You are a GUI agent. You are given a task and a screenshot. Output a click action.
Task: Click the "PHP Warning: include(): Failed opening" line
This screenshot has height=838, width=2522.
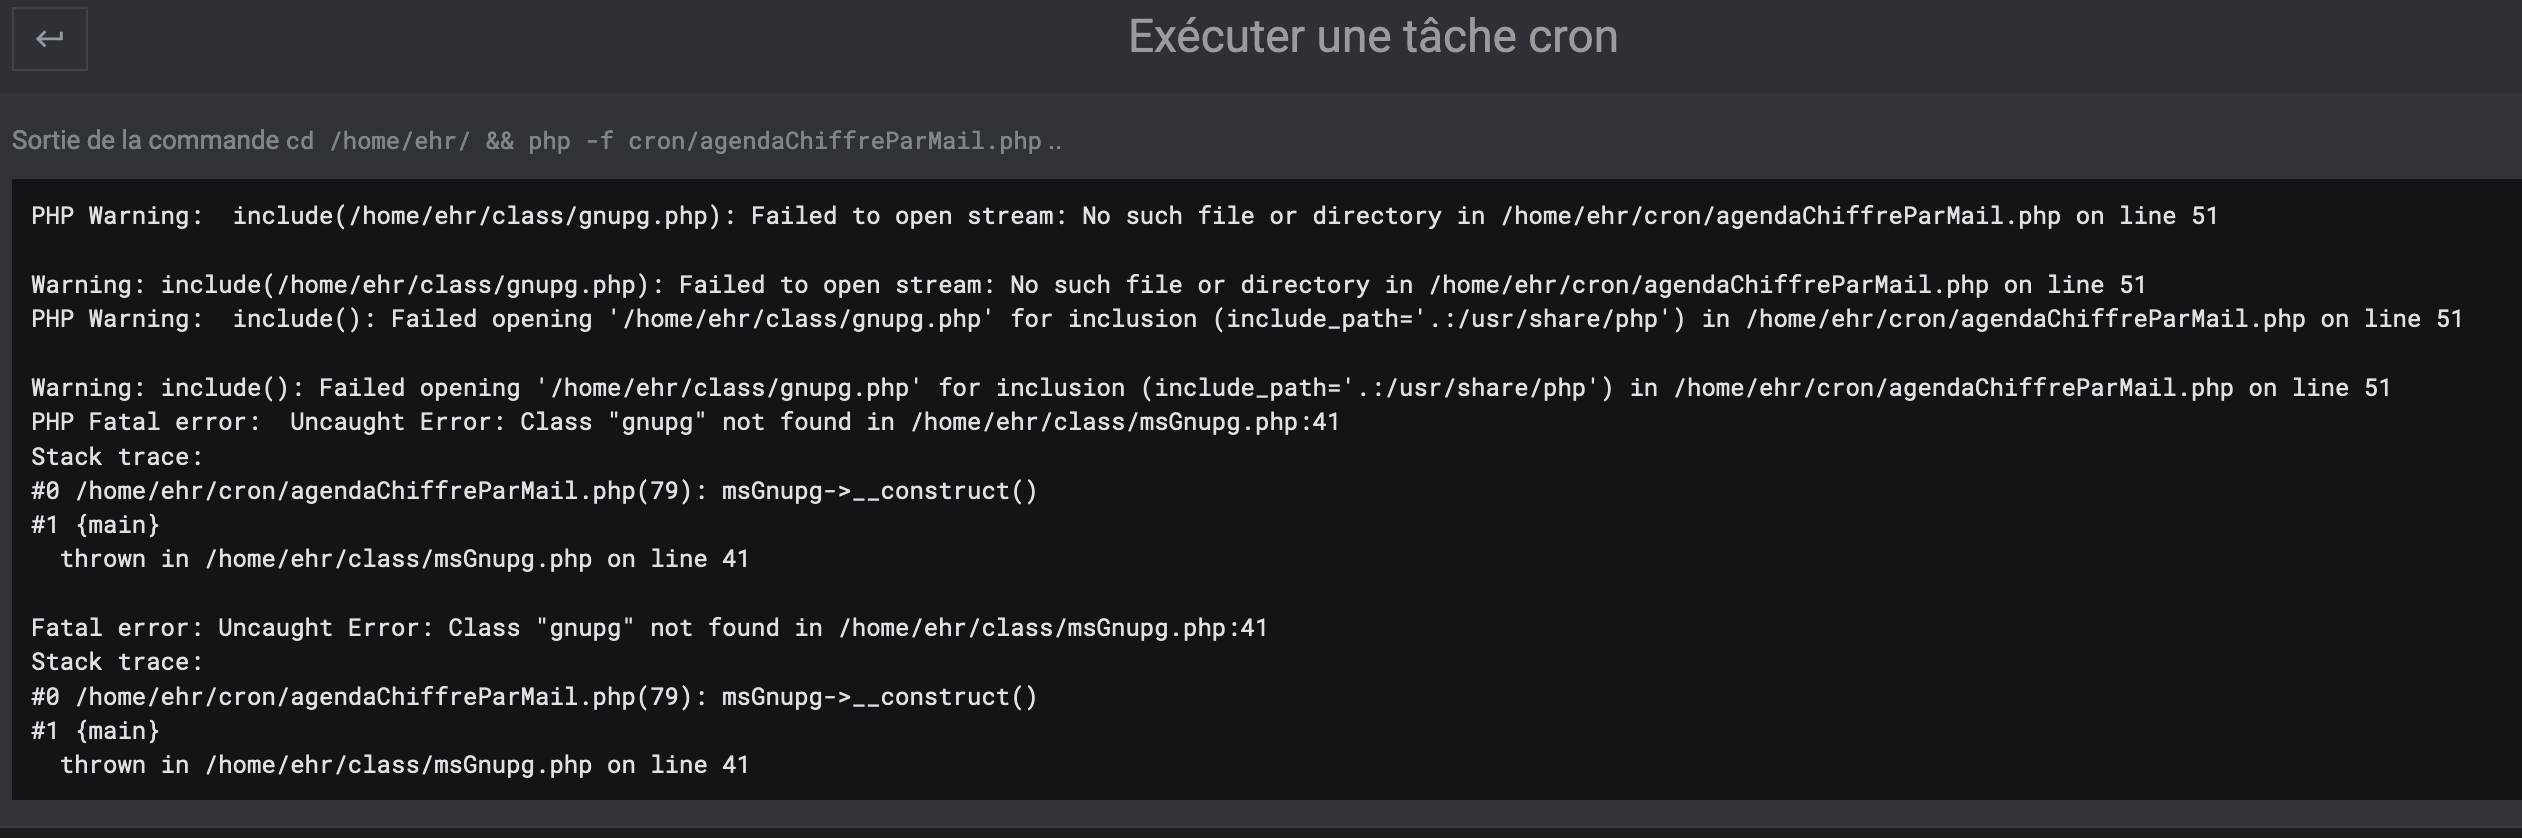[1245, 319]
